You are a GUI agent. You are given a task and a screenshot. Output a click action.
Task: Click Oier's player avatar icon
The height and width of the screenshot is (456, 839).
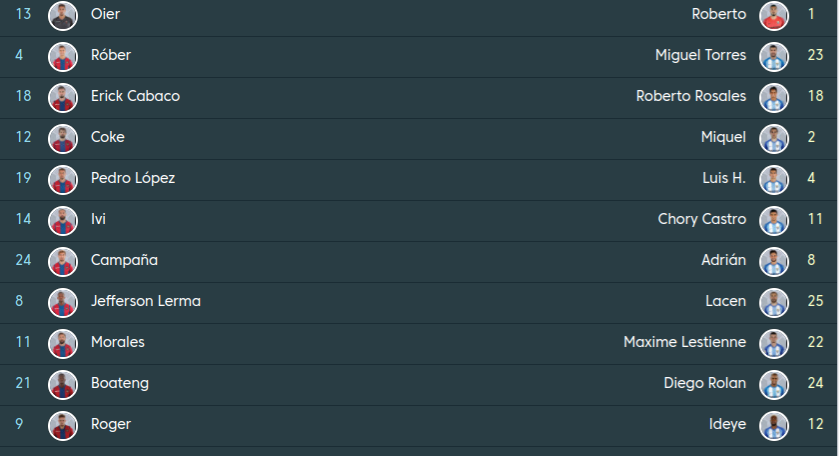click(x=63, y=15)
